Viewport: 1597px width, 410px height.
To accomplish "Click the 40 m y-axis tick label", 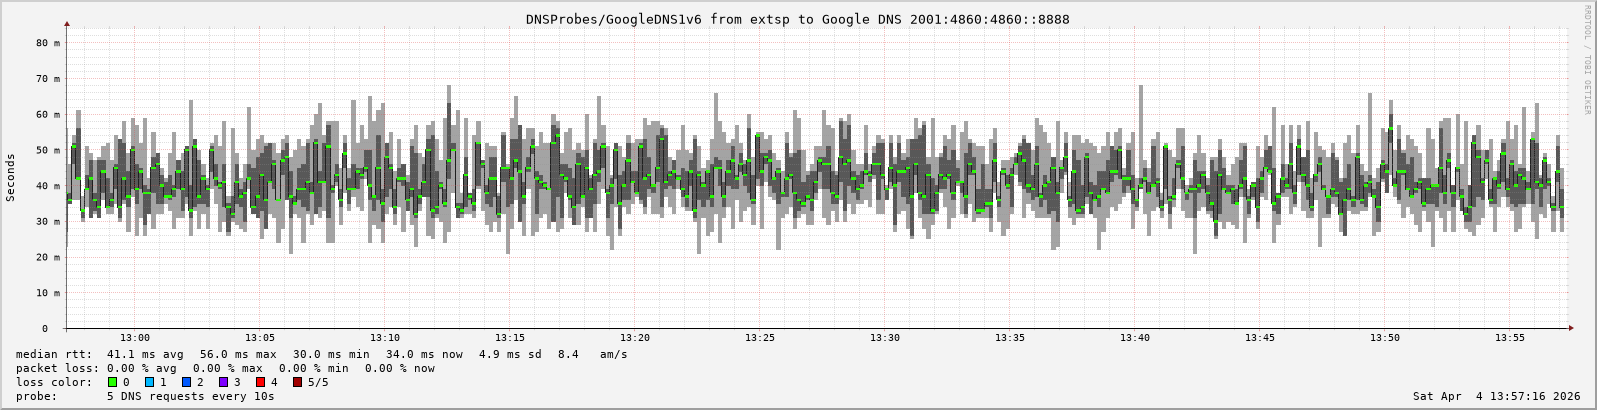I will (x=48, y=186).
